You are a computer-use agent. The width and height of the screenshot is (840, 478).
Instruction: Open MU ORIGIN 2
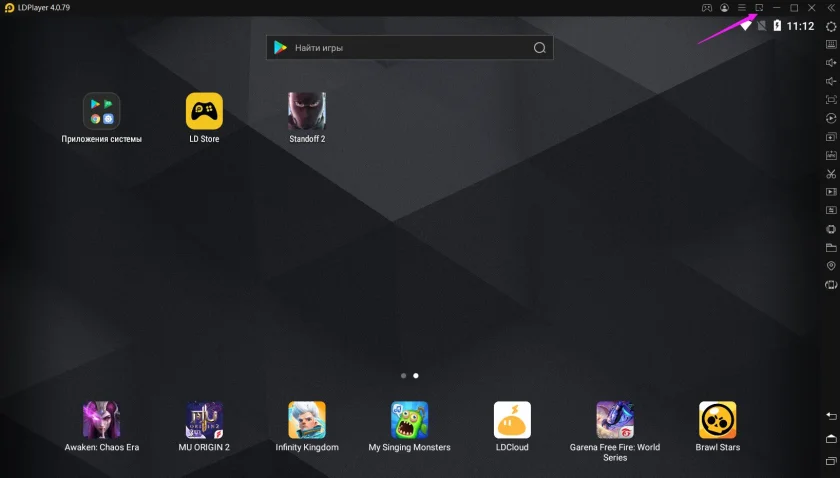204,427
